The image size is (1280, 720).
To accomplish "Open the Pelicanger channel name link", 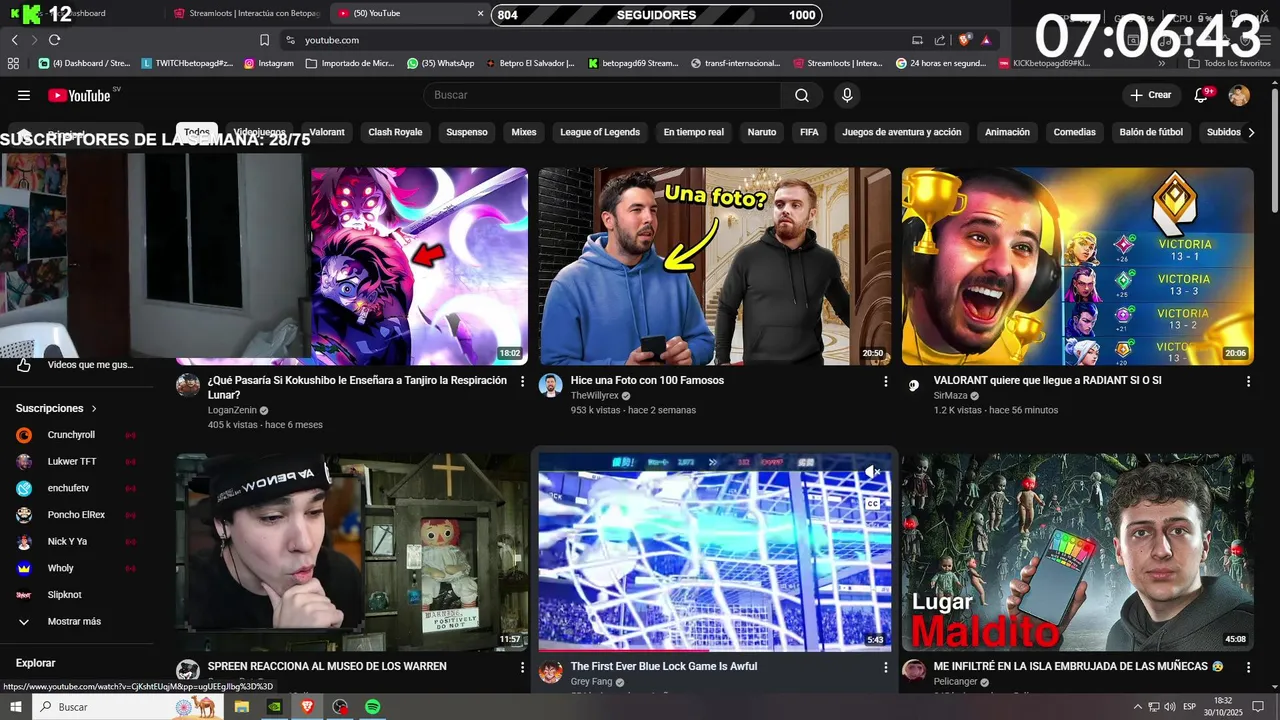I will 956,682.
